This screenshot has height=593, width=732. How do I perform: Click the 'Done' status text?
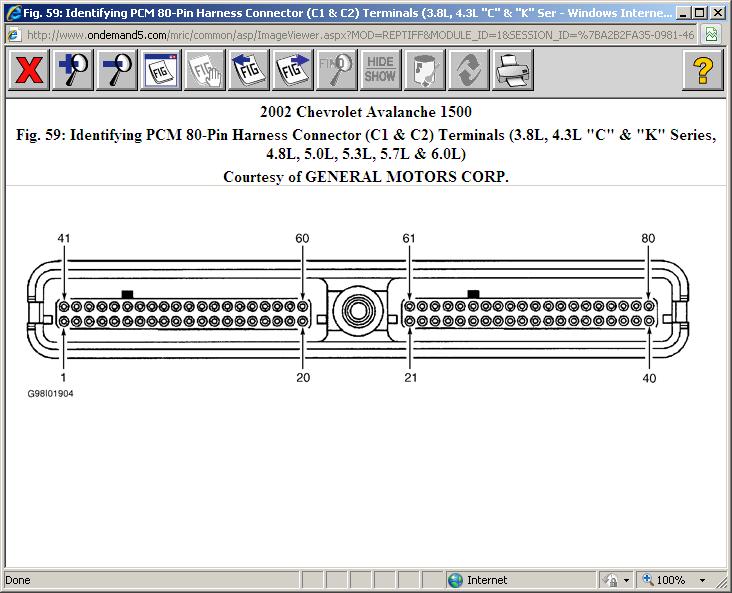point(18,580)
